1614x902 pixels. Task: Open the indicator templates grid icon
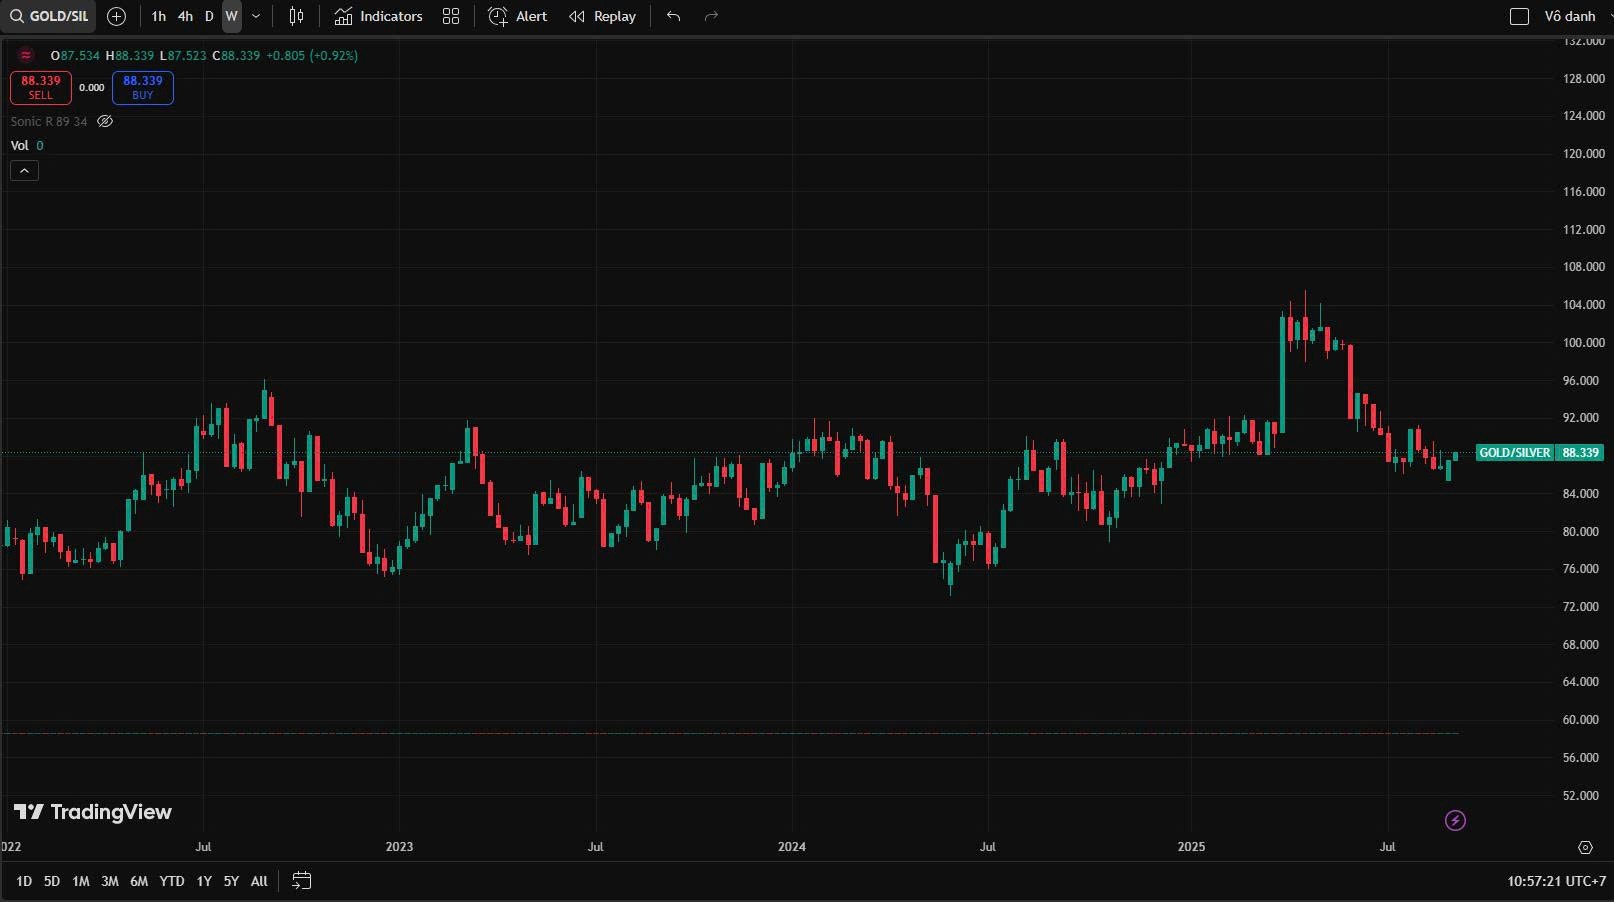tap(451, 16)
